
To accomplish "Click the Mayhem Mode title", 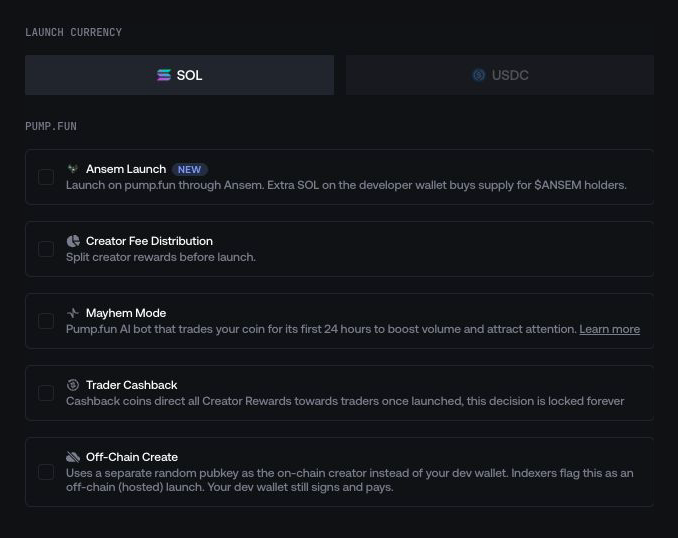I will pos(126,313).
